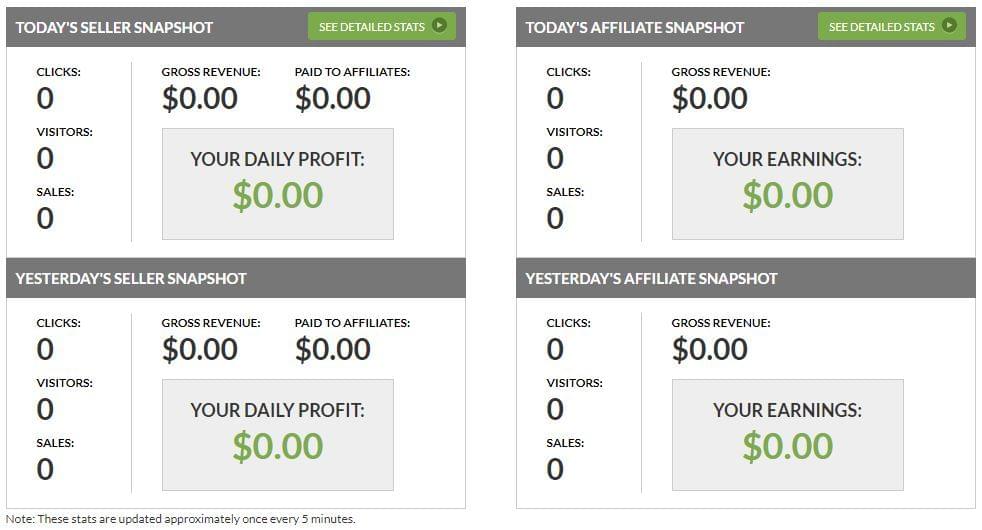
Task: Click today's seller Clicks count
Action: 45,98
